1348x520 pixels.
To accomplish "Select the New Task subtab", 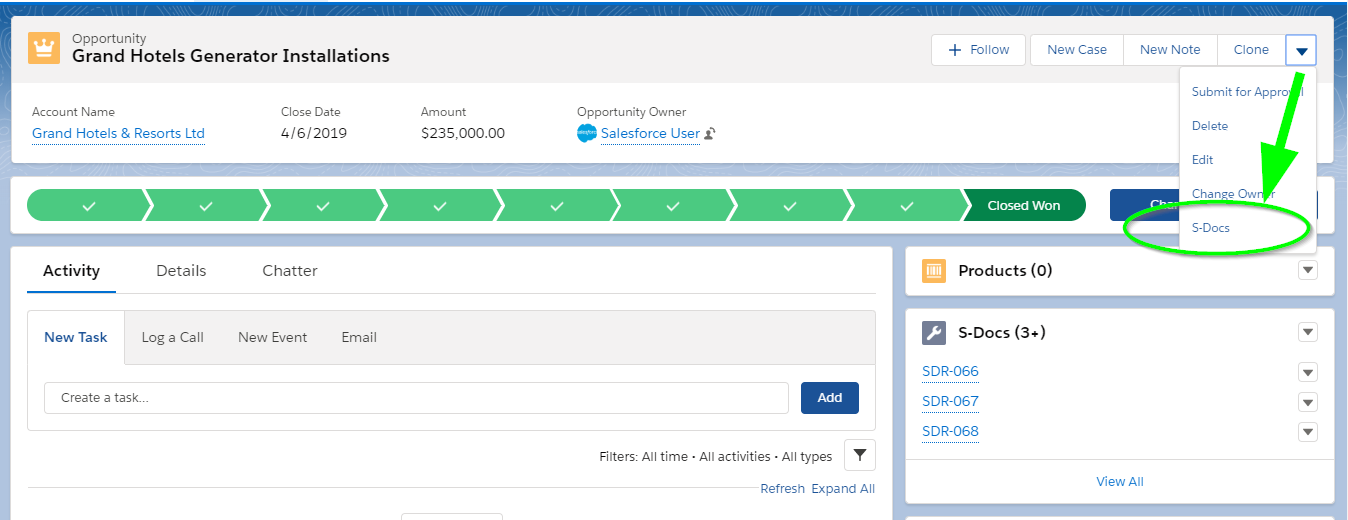I will pos(76,338).
